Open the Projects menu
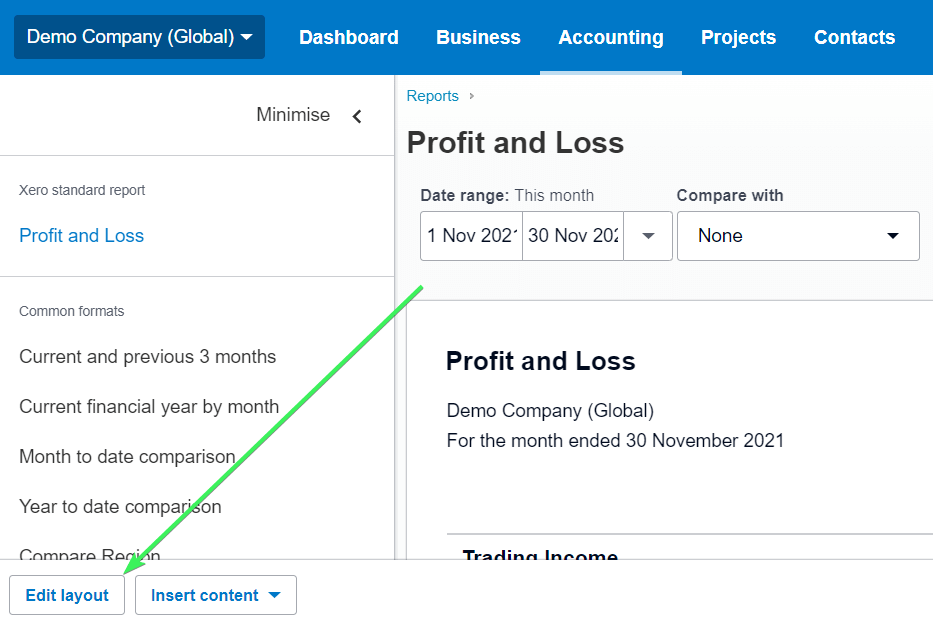 738,37
